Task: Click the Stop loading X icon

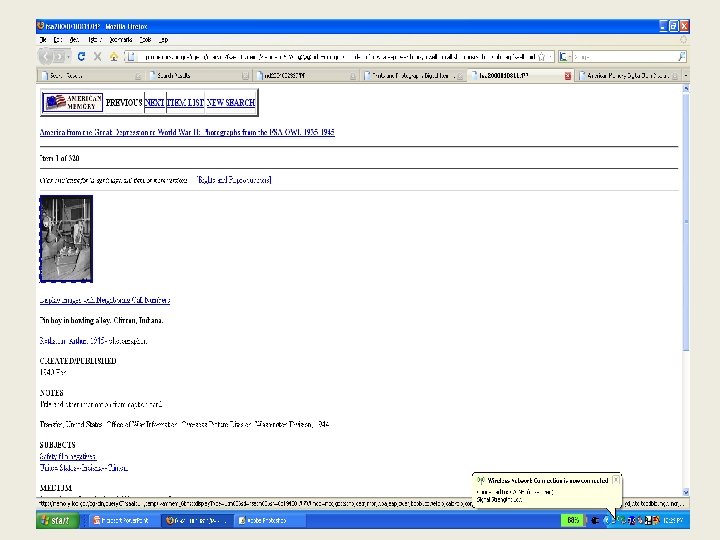Action: (97, 56)
